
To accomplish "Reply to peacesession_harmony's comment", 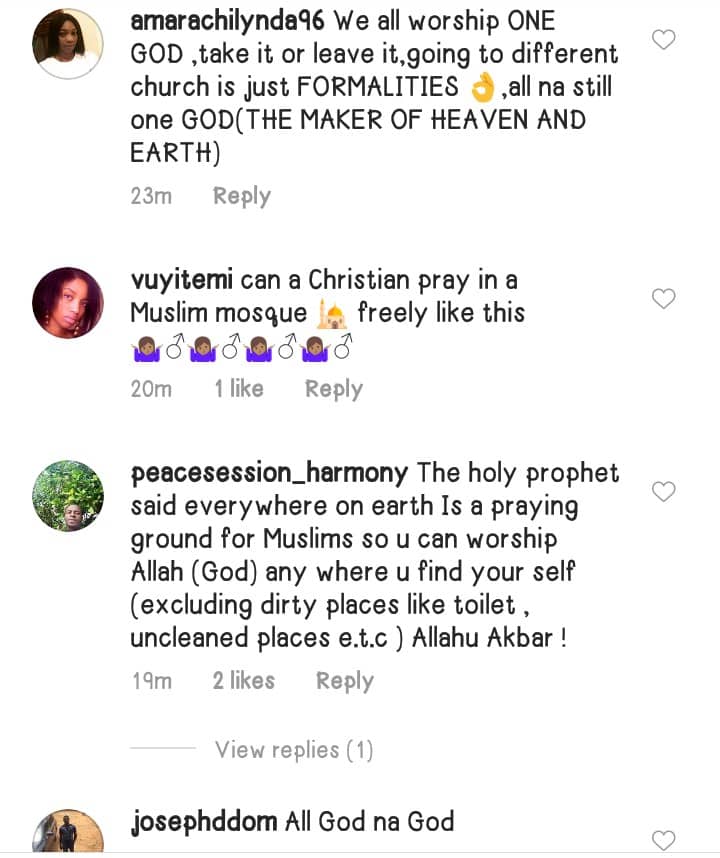I will coord(344,681).
